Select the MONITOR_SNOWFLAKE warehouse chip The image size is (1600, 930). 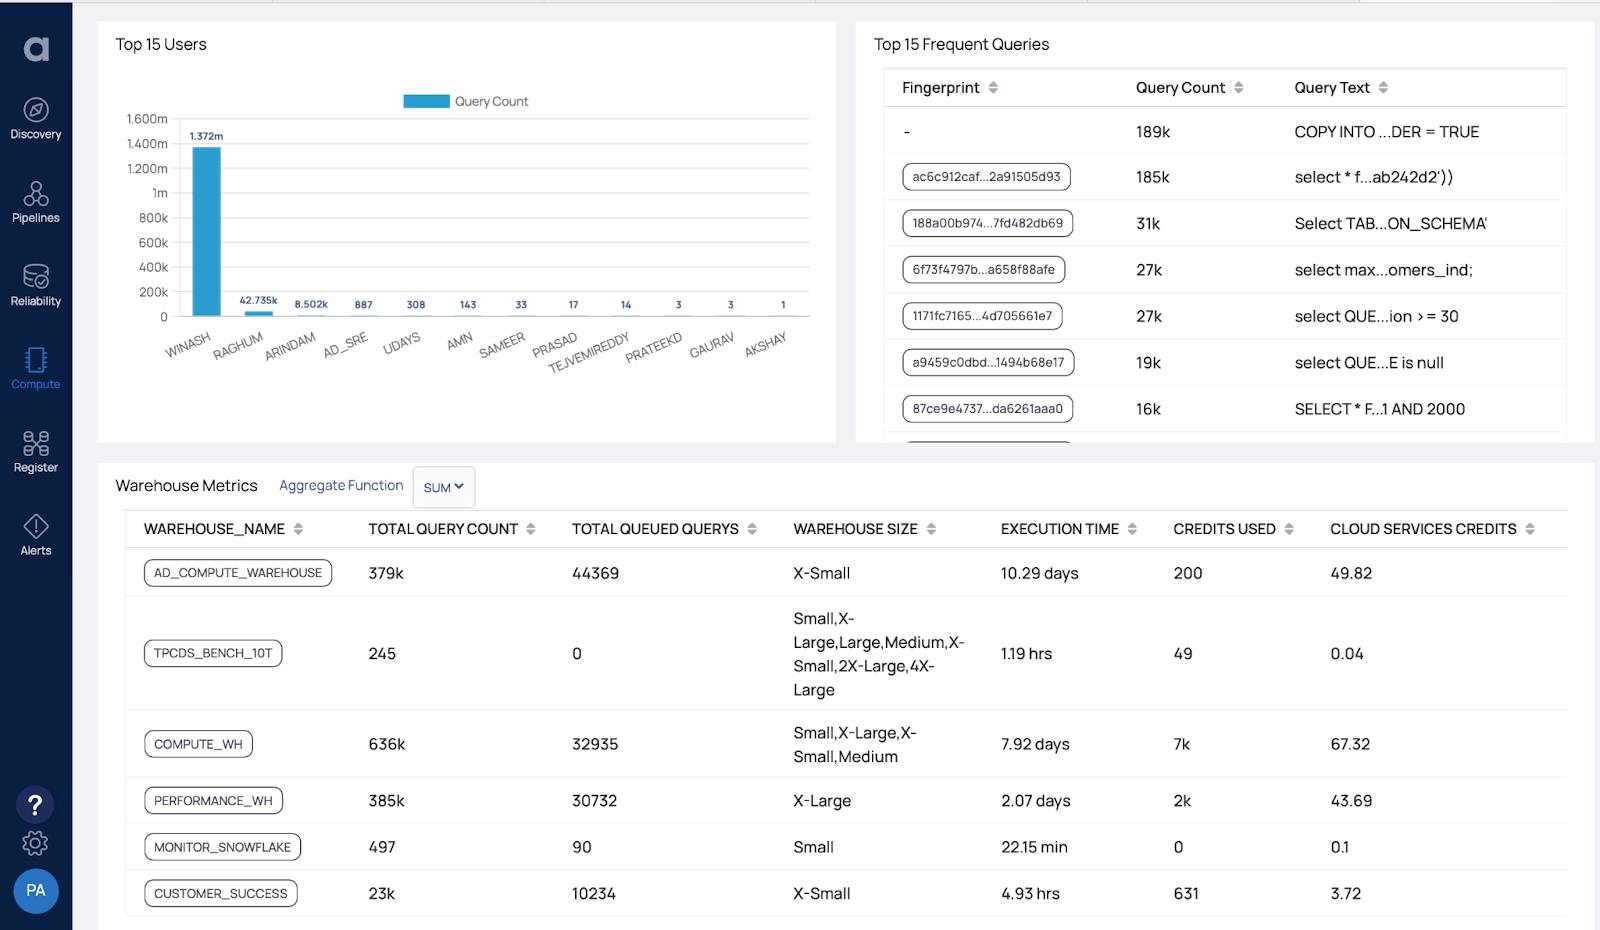pos(221,846)
